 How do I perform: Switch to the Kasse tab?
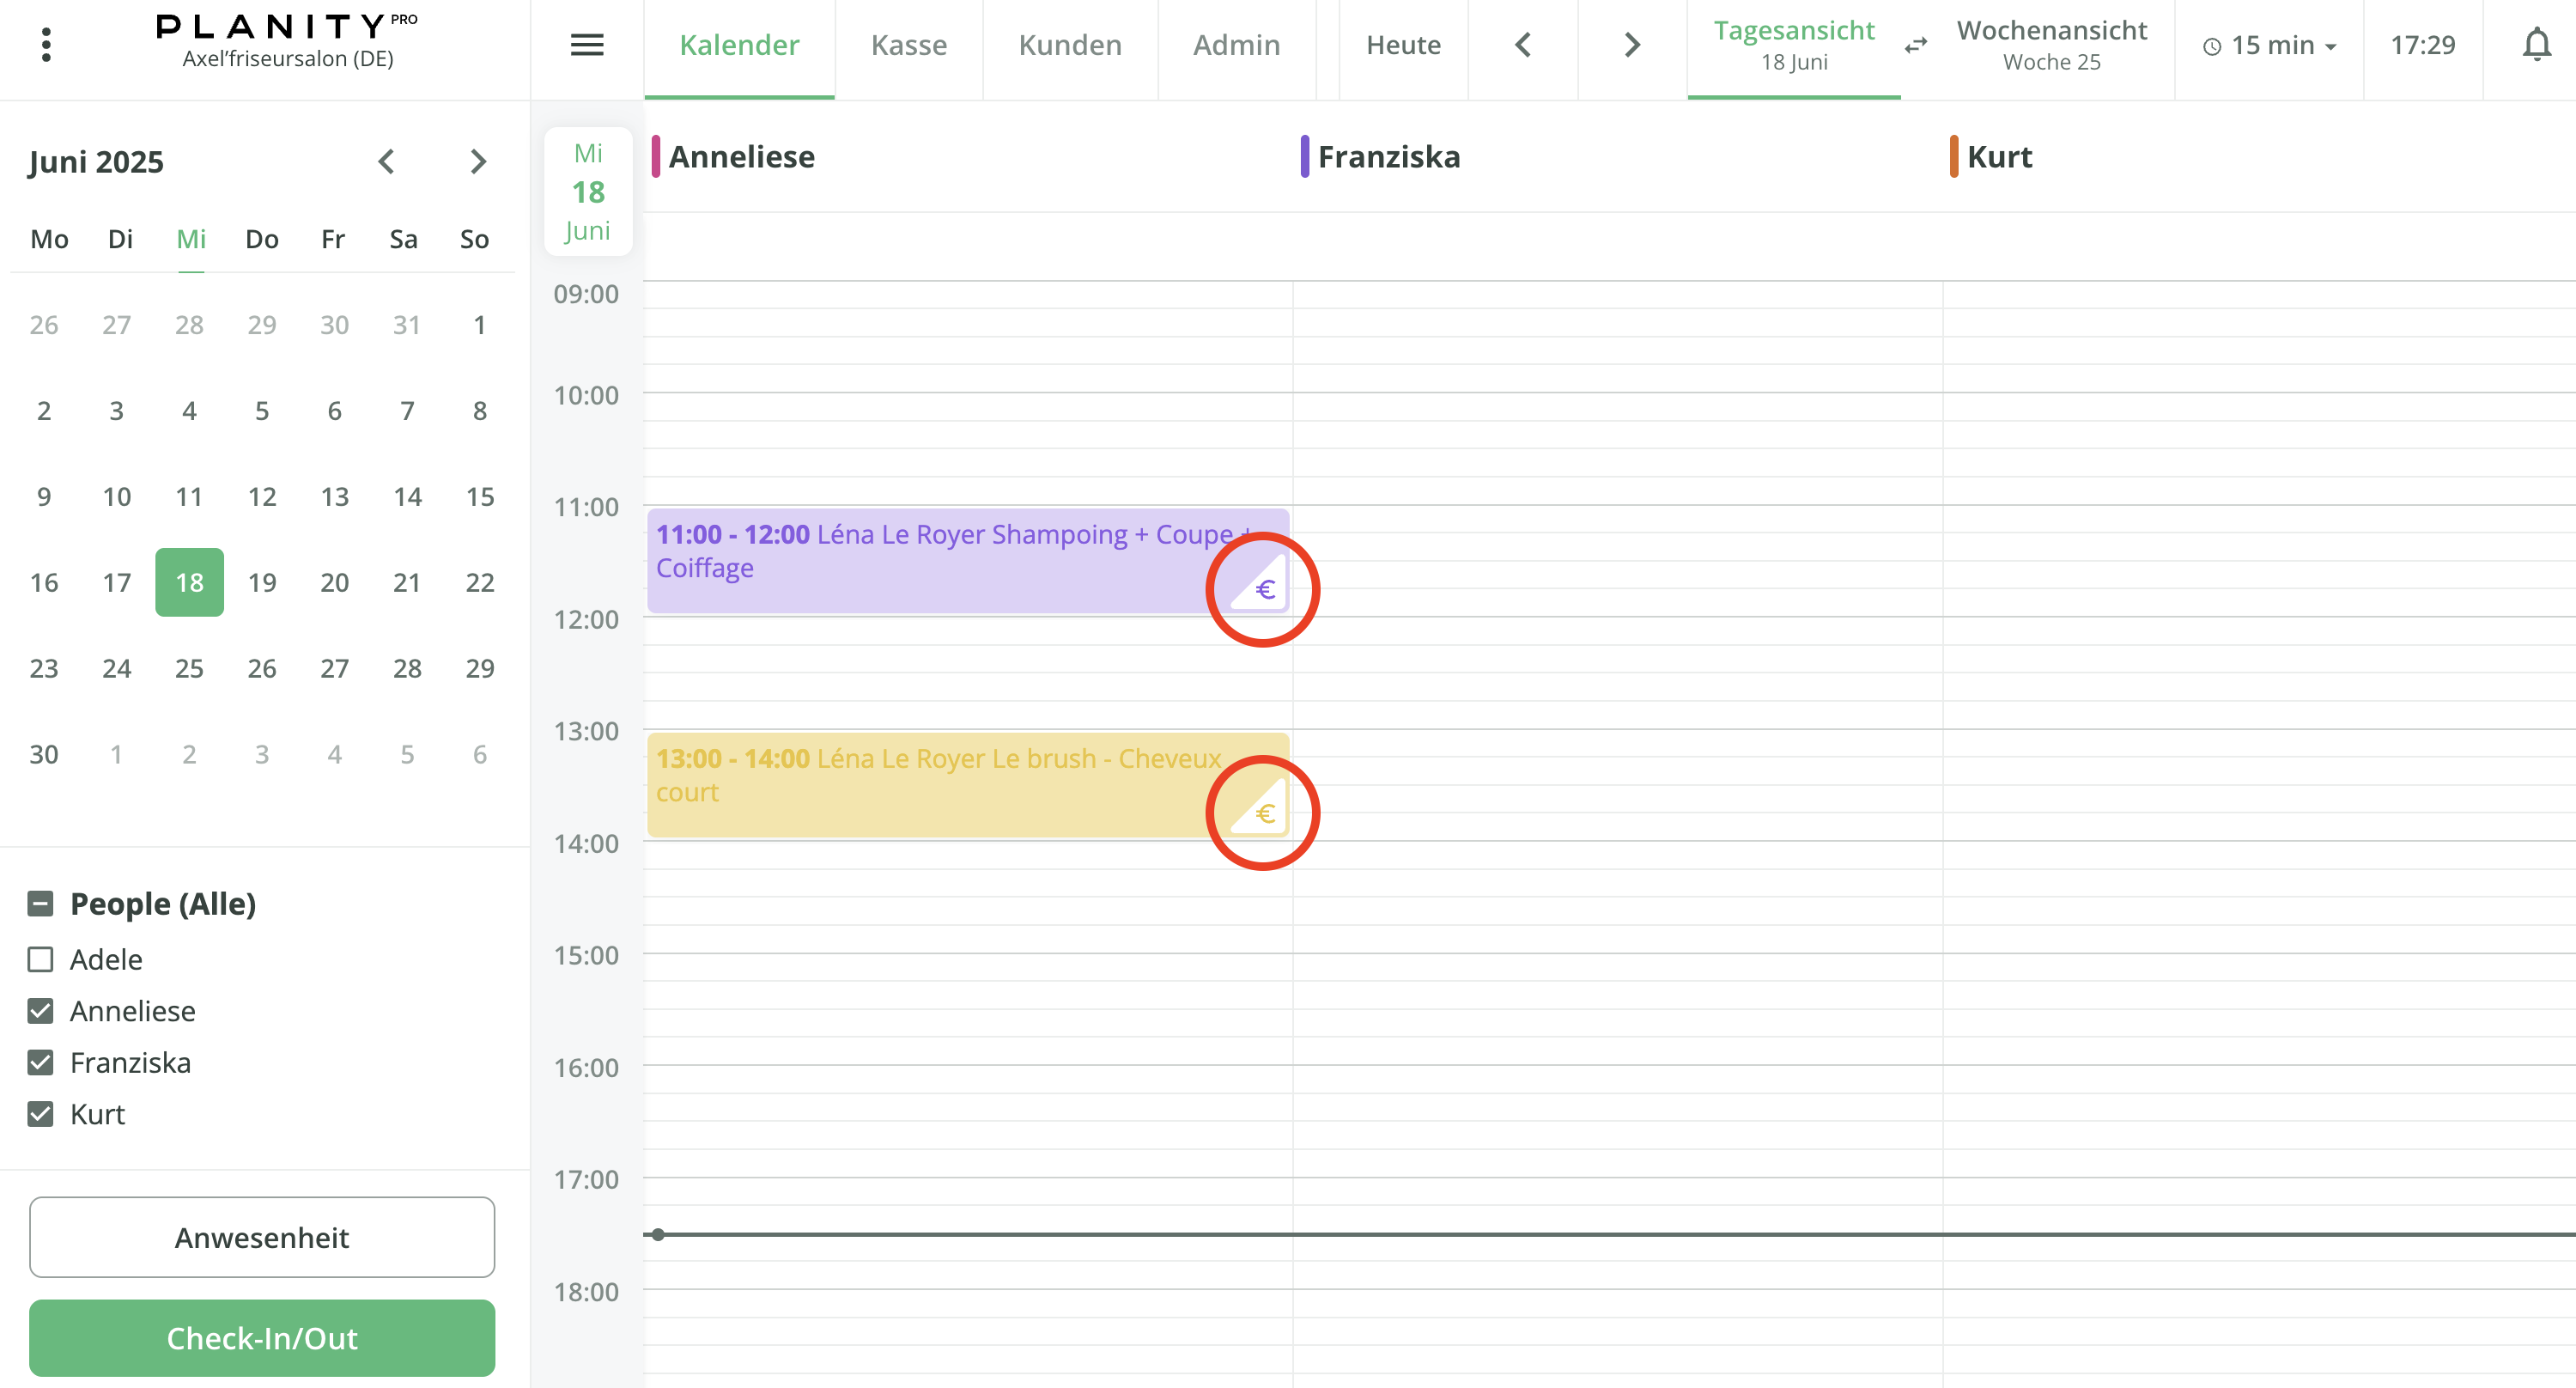coord(908,45)
